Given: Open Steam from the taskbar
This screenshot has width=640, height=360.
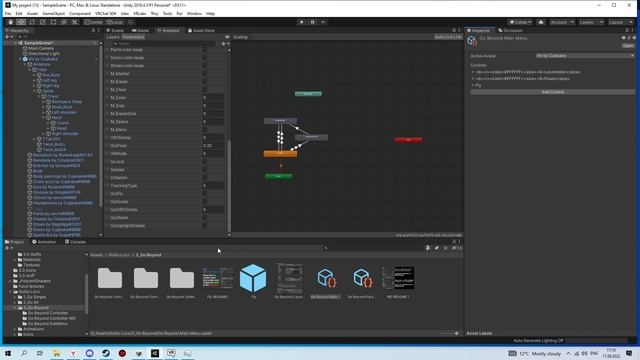Looking at the screenshot, I should [106, 353].
